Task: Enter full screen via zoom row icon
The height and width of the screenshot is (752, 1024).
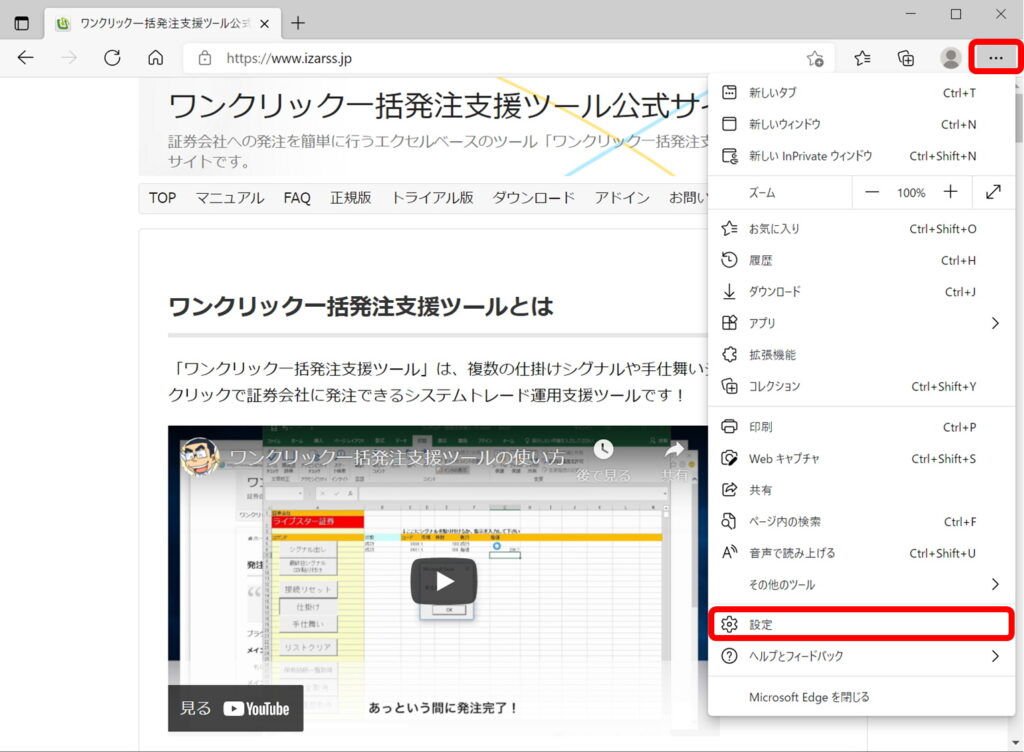Action: point(993,192)
